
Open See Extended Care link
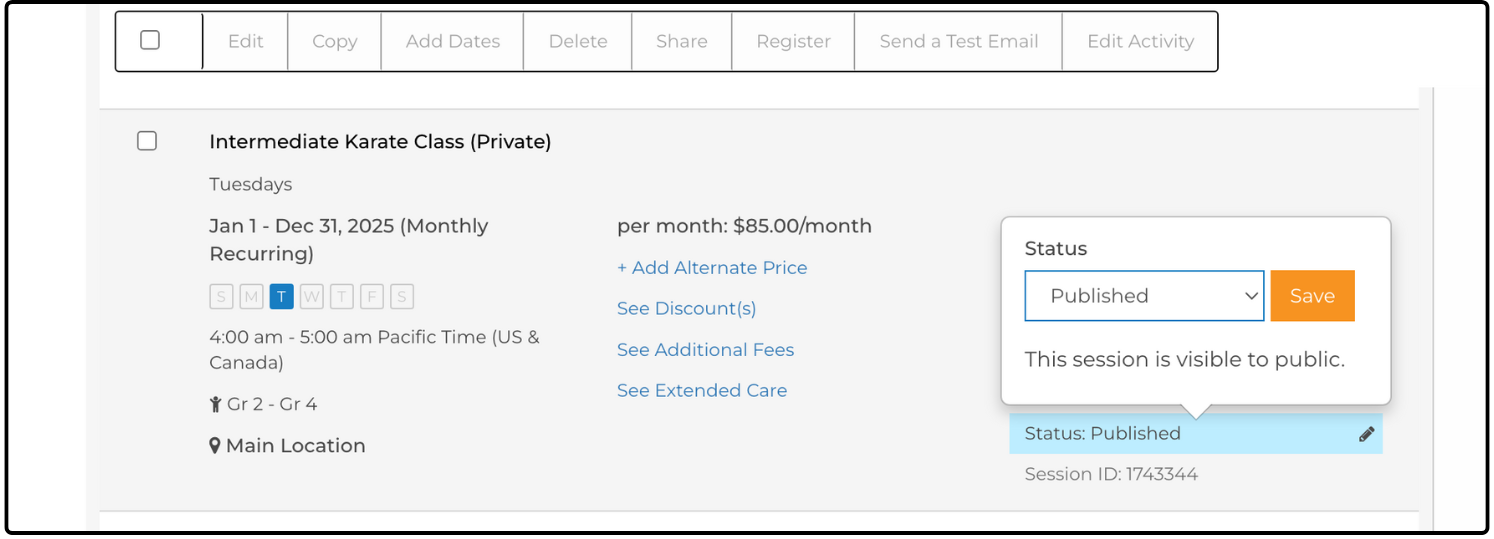(701, 391)
